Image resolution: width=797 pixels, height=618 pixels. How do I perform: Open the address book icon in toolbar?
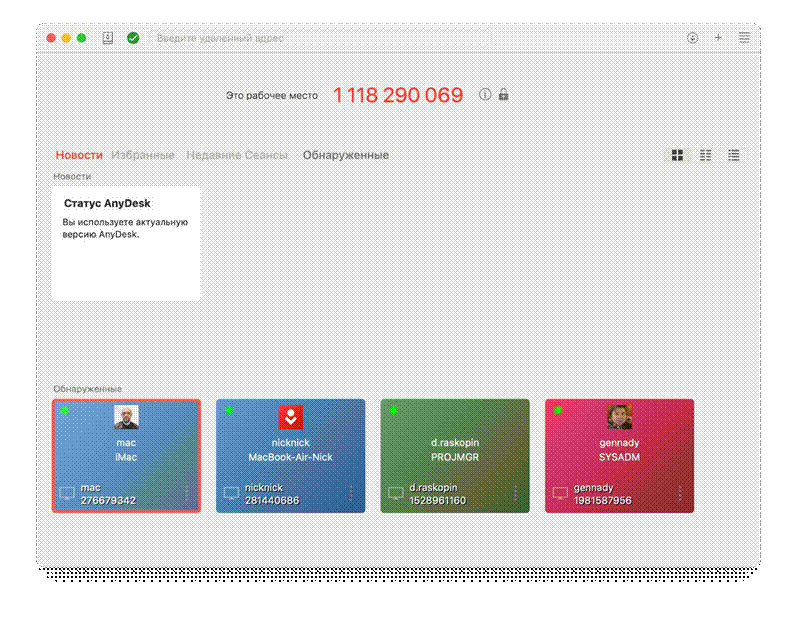pyautogui.click(x=108, y=38)
